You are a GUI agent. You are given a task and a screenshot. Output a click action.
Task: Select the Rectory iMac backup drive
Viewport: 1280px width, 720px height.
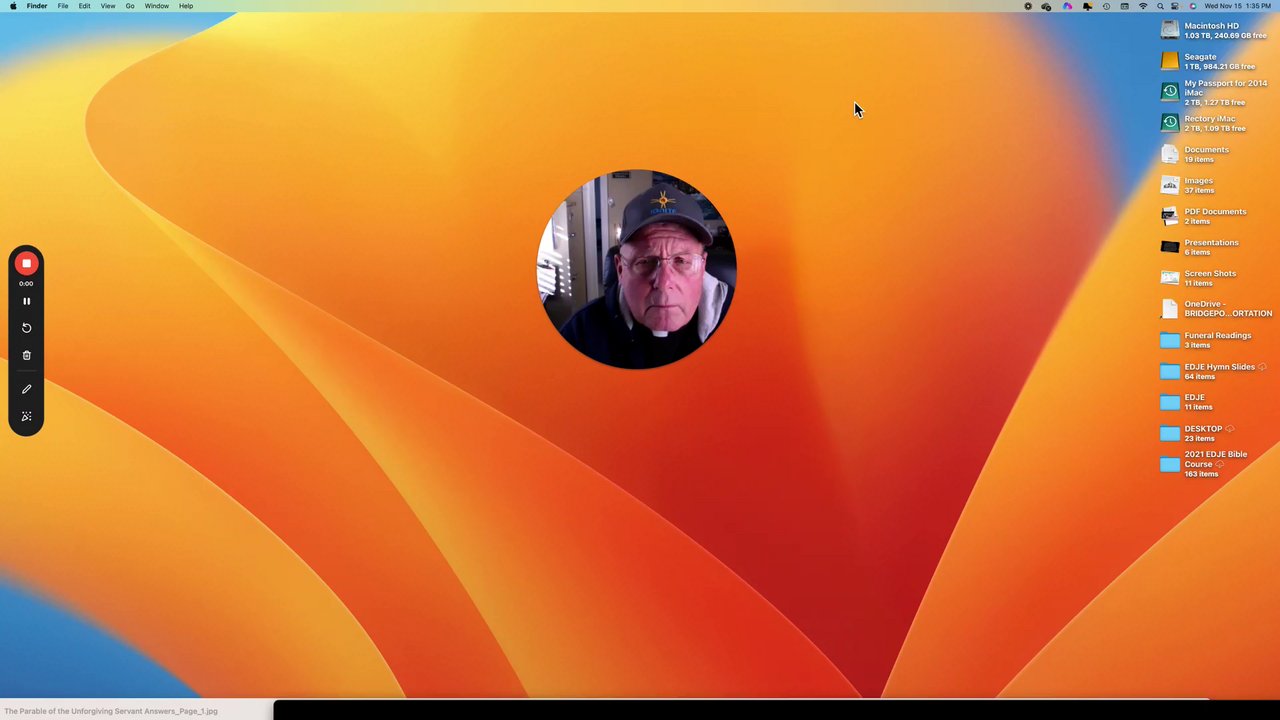[1169, 123]
